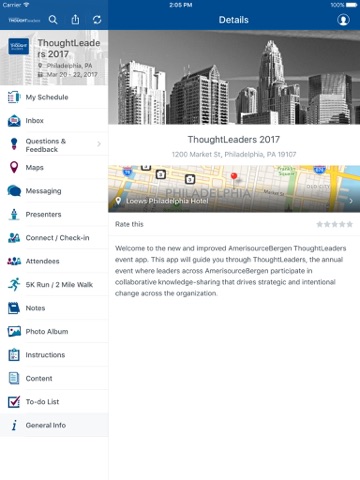The height and width of the screenshot is (480, 360).
Task: Click the Connect / Check-in icon
Action: (14, 238)
